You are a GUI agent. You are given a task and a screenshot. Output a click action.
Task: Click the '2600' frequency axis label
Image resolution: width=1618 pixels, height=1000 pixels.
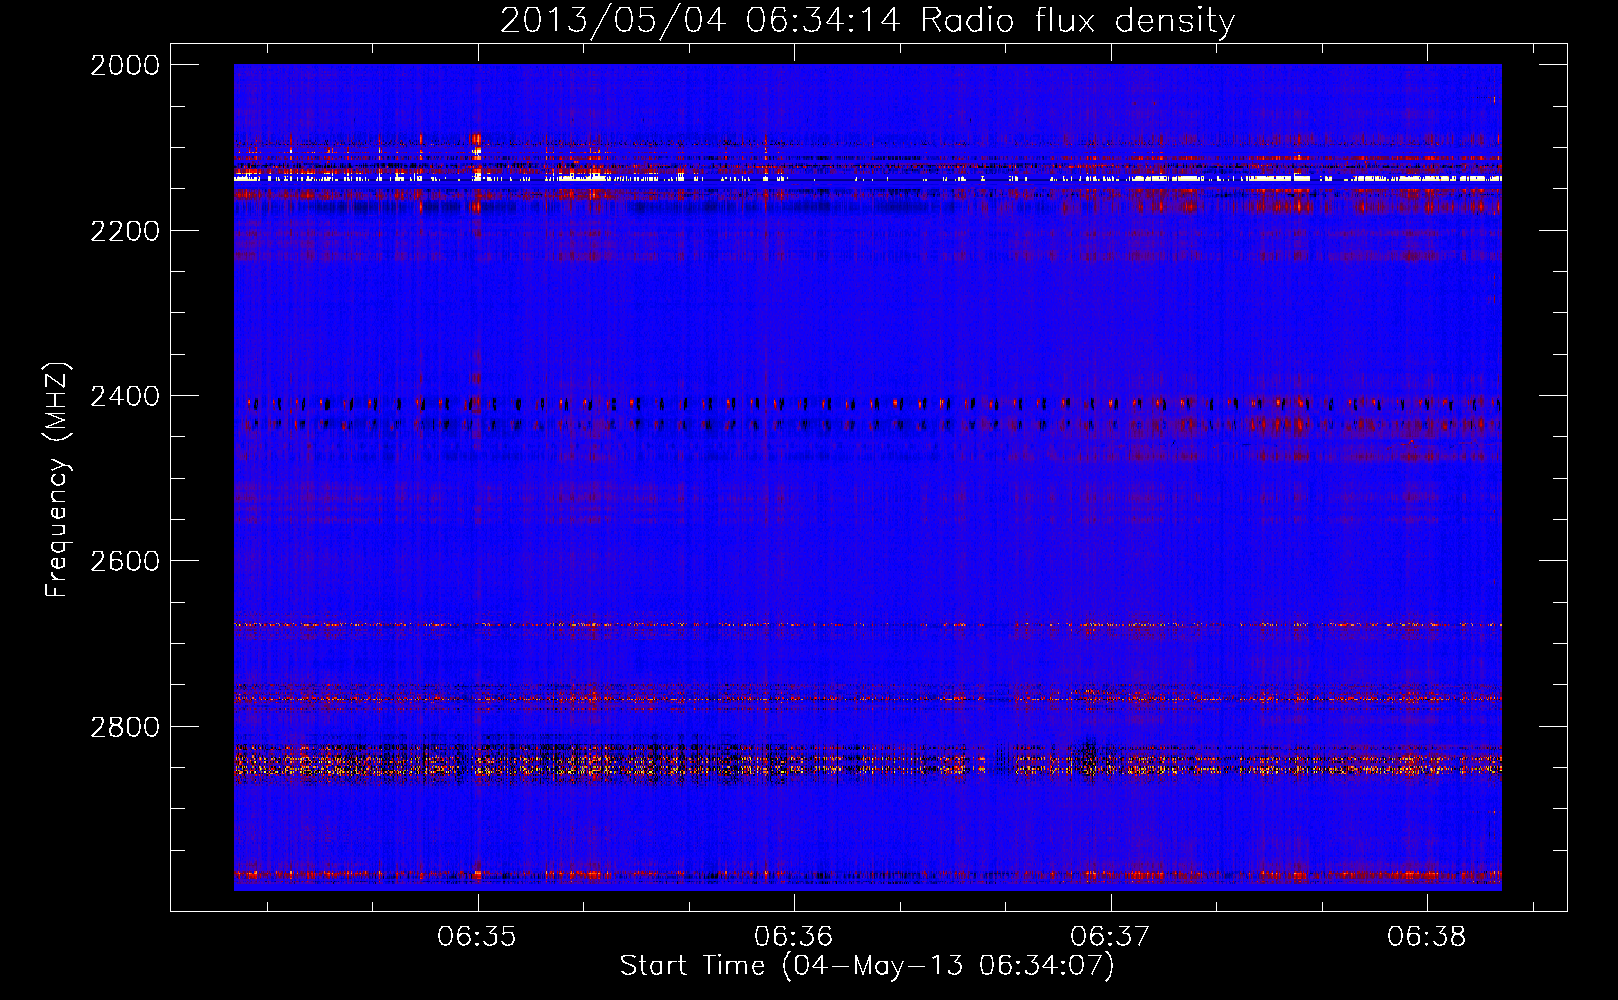pos(125,561)
